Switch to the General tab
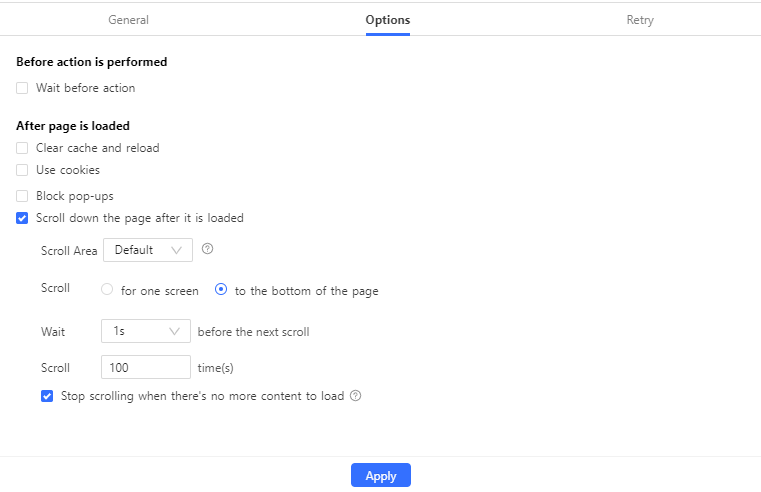761x492 pixels. tap(128, 20)
